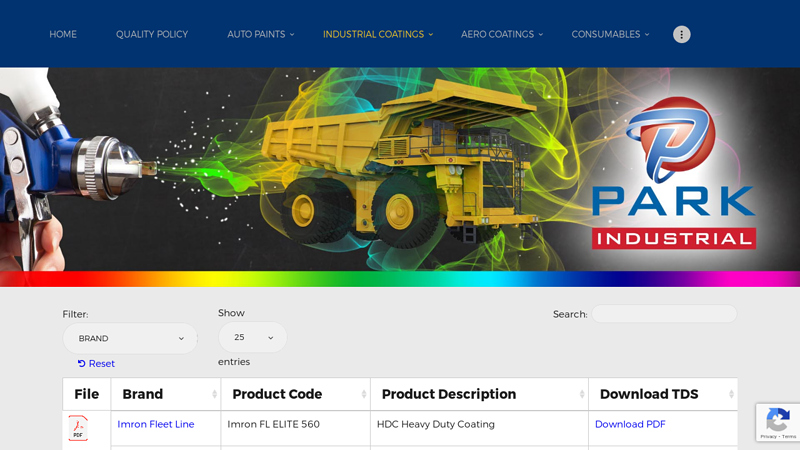The image size is (800, 450).
Task: Open the BRAND filter dropdown
Action: pyautogui.click(x=130, y=338)
